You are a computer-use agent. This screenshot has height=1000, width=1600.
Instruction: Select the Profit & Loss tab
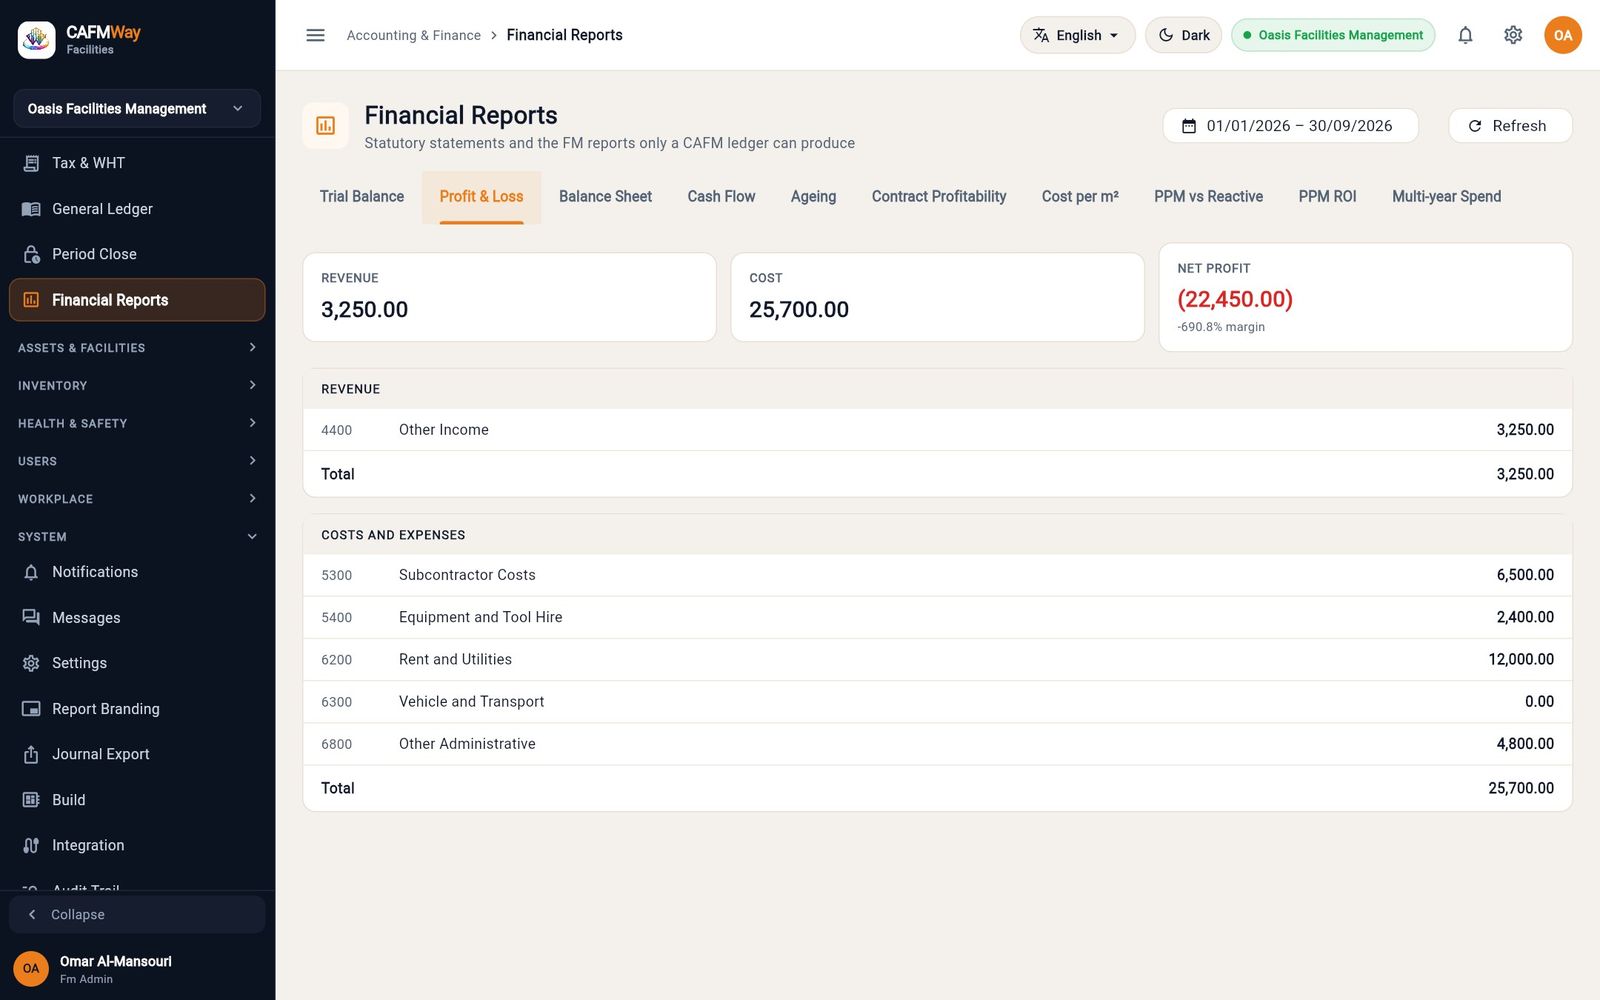point(481,197)
